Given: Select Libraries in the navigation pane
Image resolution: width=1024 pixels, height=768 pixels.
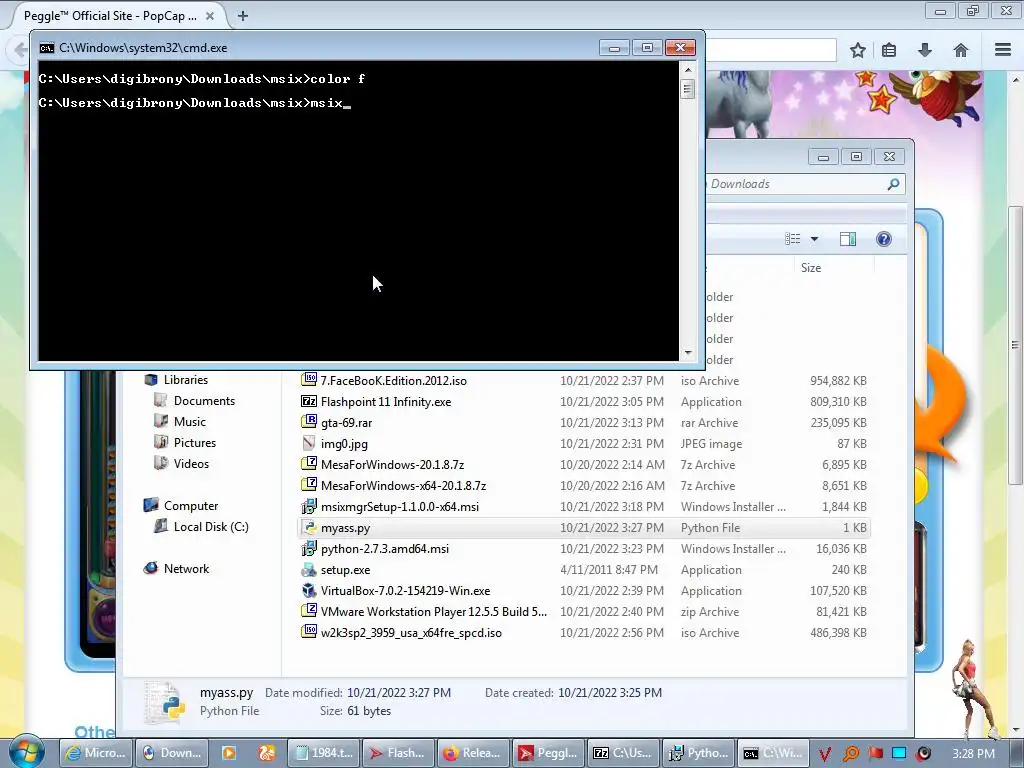Looking at the screenshot, I should 185,379.
